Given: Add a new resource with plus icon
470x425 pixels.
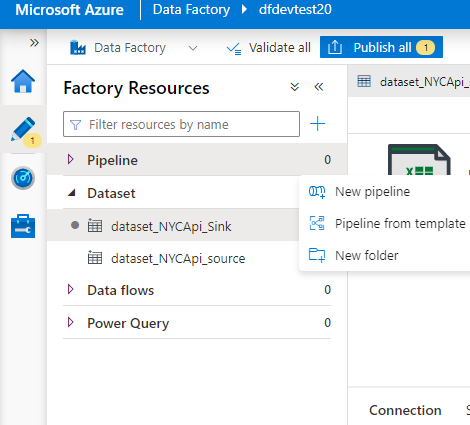Looking at the screenshot, I should click(317, 124).
